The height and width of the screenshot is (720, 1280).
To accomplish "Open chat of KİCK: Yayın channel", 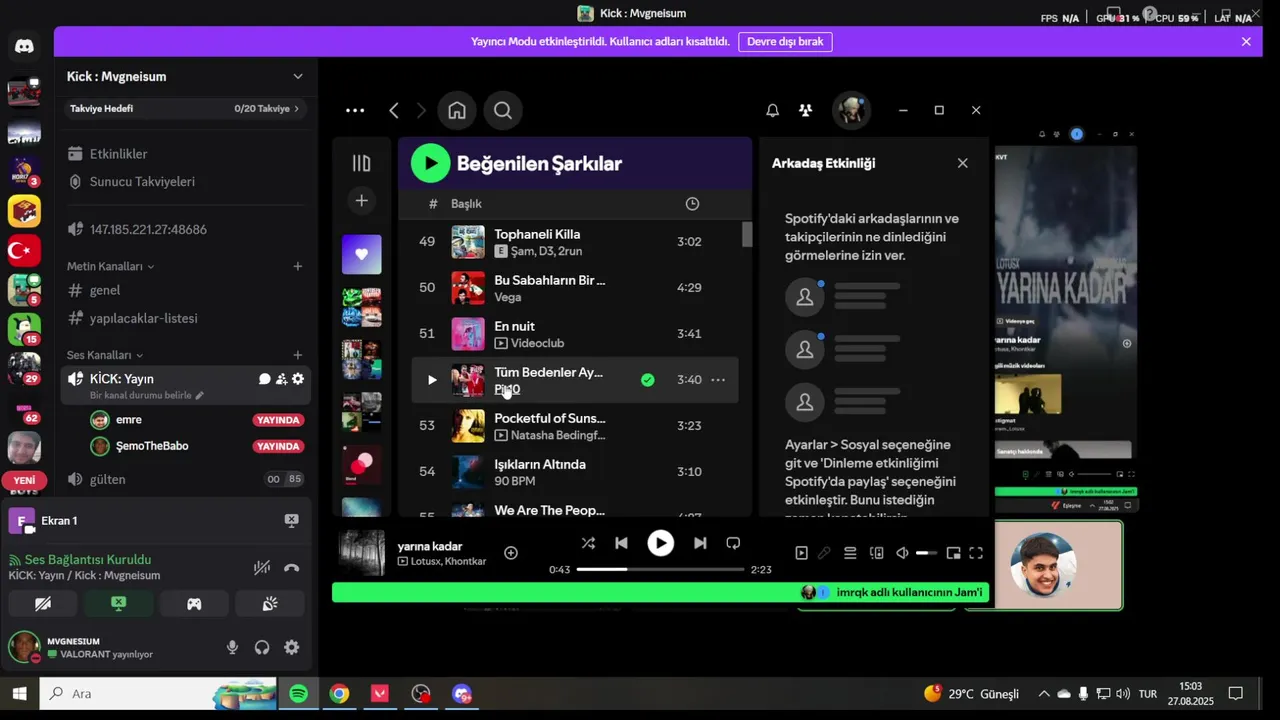I will pos(265,379).
